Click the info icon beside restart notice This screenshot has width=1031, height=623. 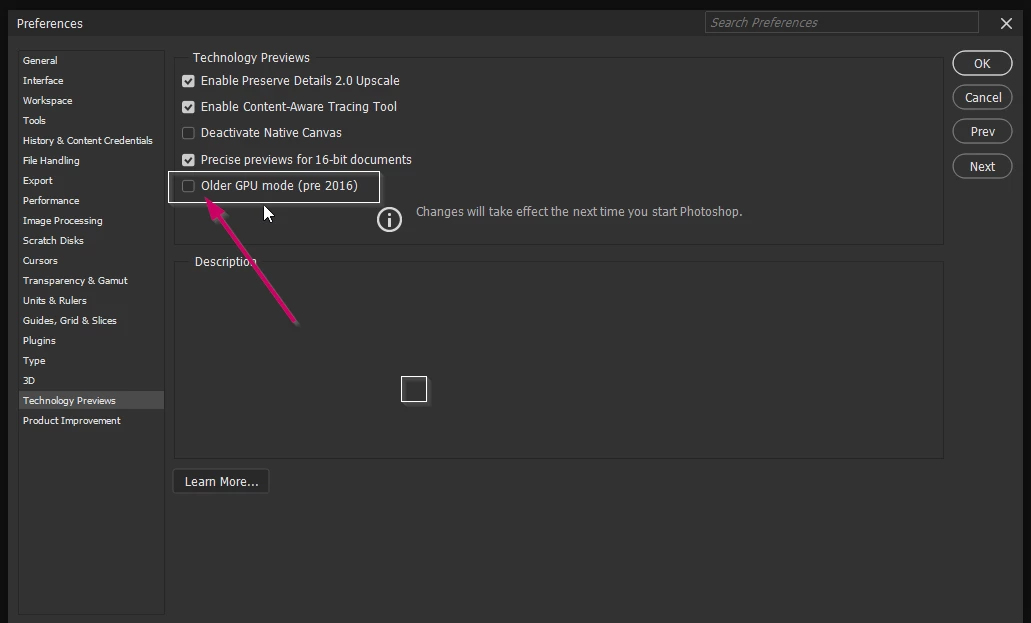[x=389, y=219]
